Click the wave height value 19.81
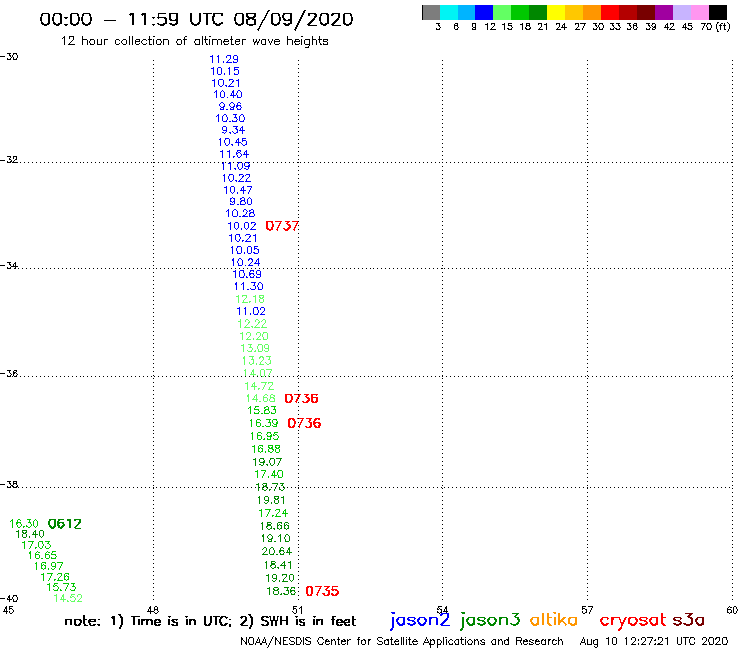The width and height of the screenshot is (740, 650). (x=271, y=500)
